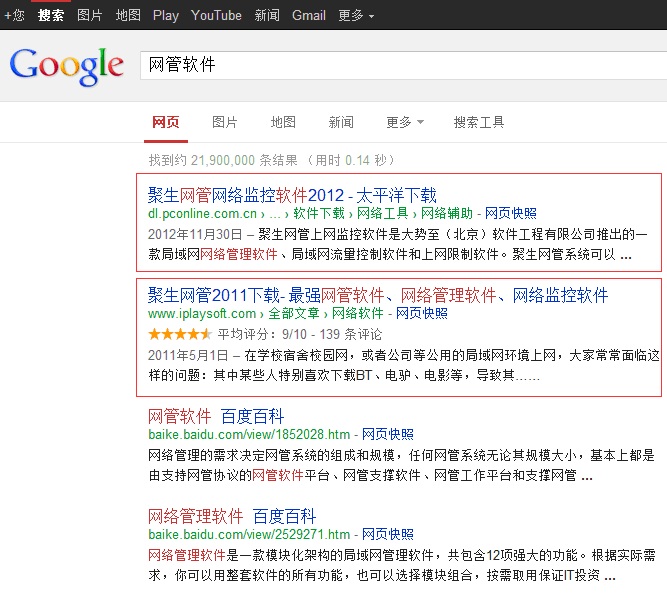Open 新闻 in the top black bar

[x=267, y=15]
